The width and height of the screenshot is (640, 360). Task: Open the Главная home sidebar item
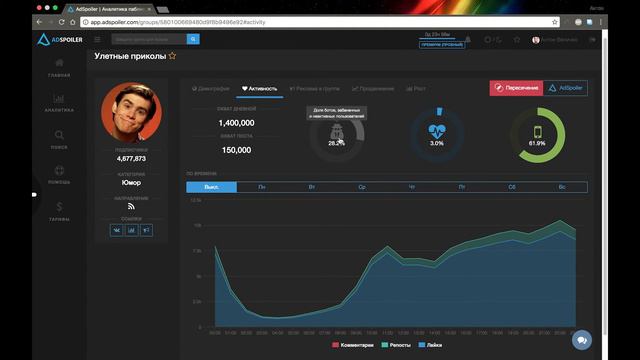click(x=59, y=68)
